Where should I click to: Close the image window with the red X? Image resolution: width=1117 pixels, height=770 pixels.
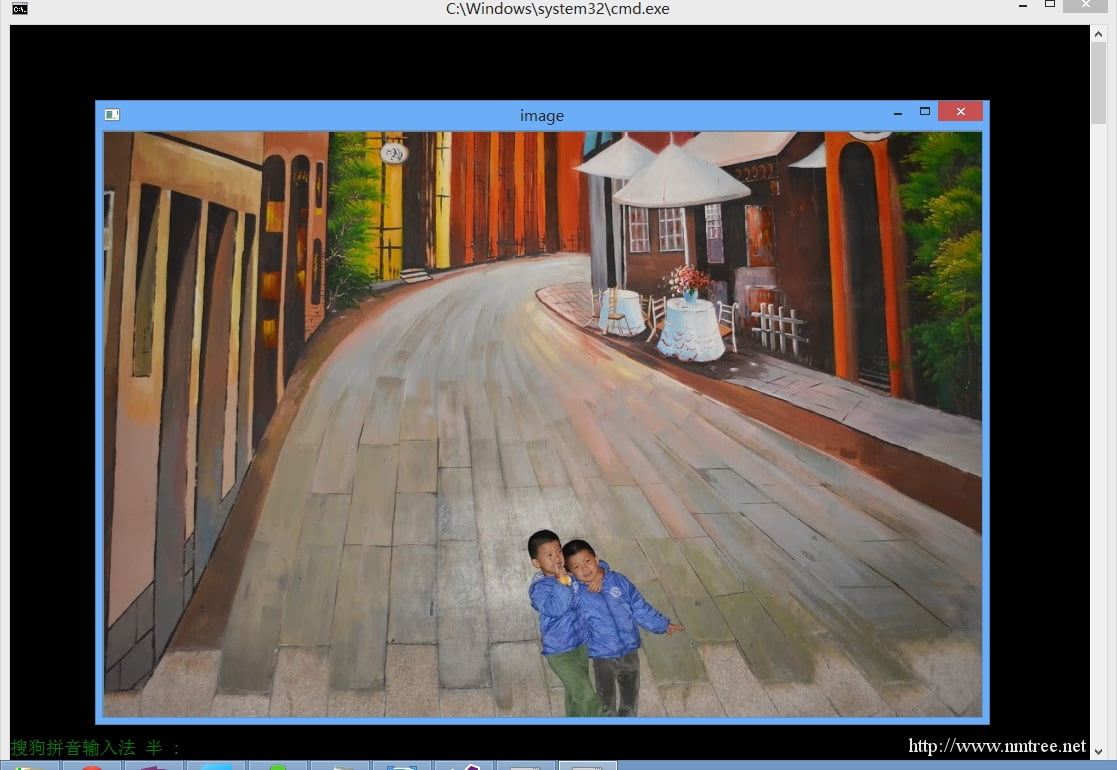(x=960, y=111)
